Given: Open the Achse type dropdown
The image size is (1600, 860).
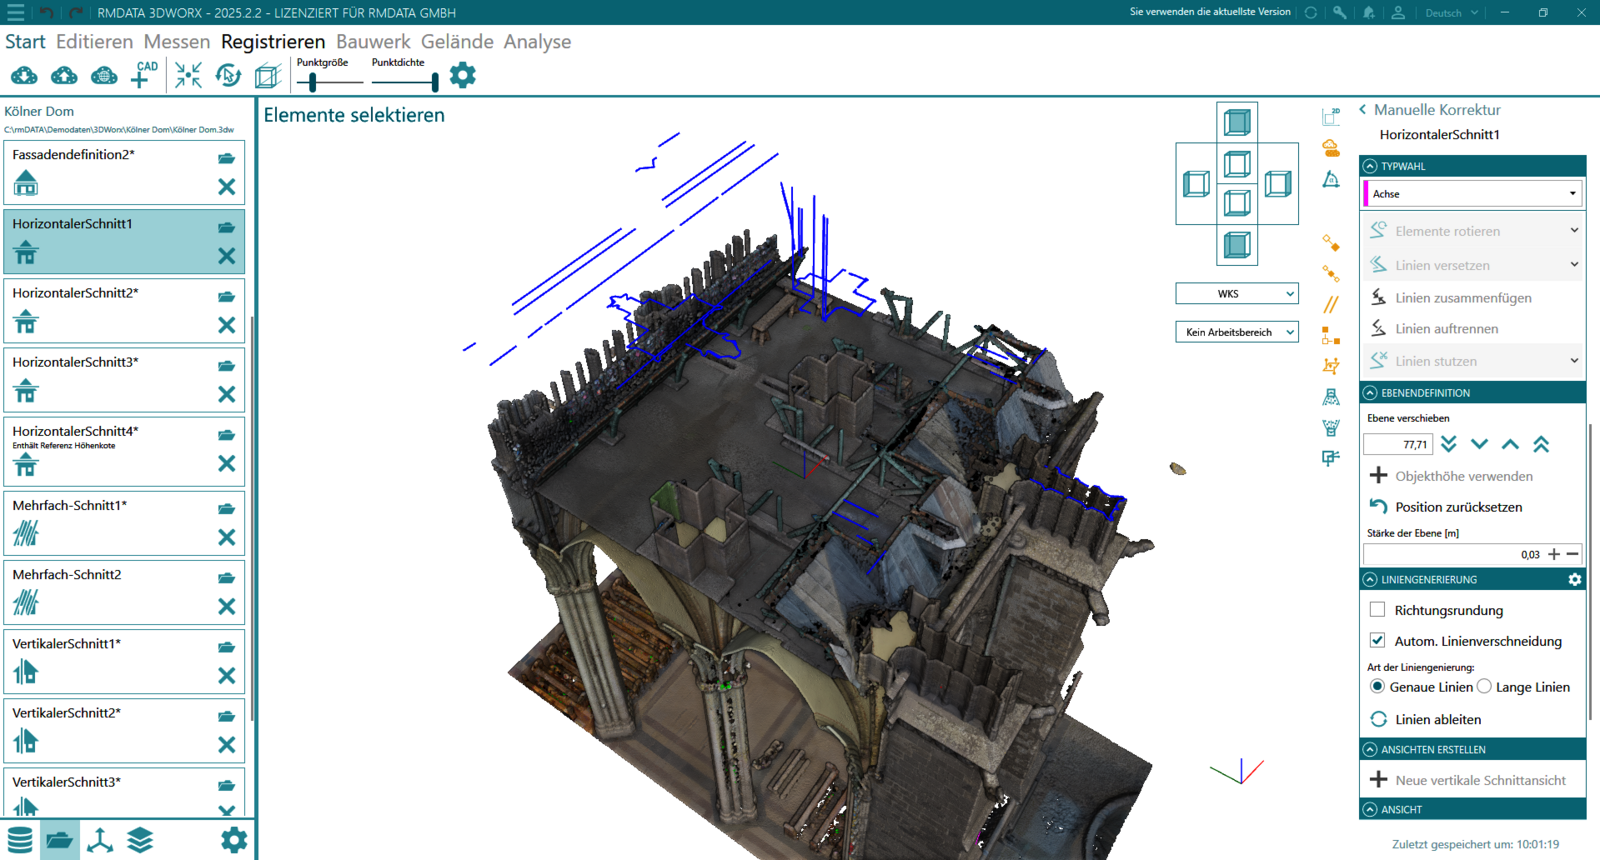Looking at the screenshot, I should click(1472, 194).
